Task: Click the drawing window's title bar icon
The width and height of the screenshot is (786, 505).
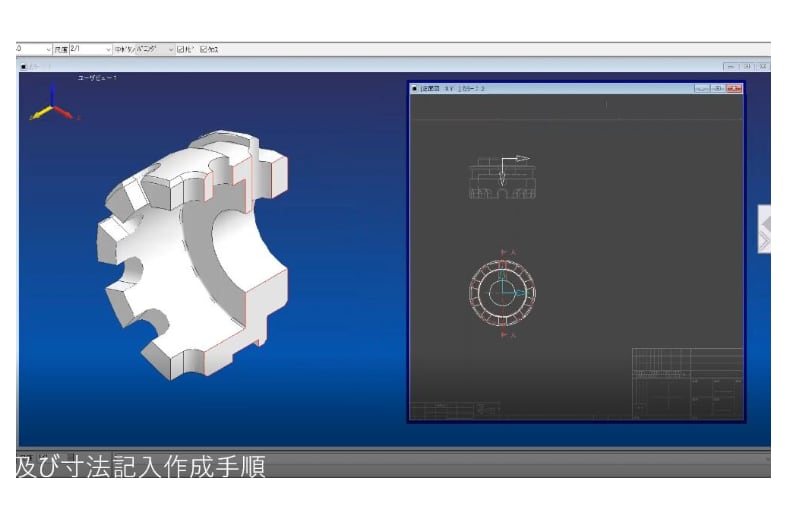Action: tap(415, 88)
